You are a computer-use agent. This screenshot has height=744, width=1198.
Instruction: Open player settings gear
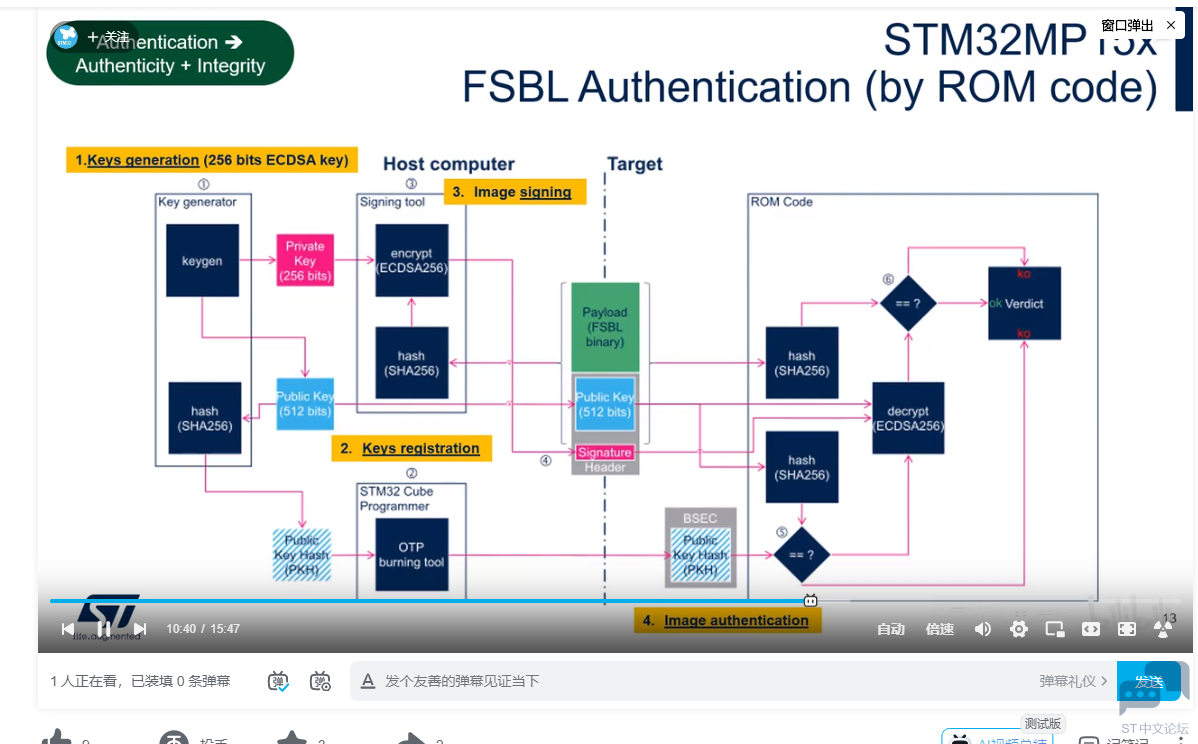[1018, 629]
